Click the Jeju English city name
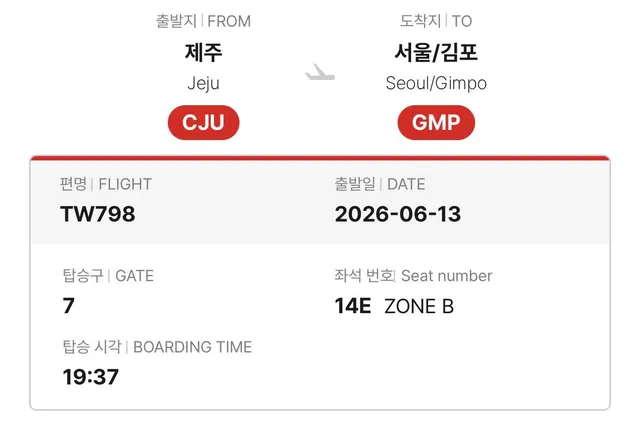 coord(203,83)
